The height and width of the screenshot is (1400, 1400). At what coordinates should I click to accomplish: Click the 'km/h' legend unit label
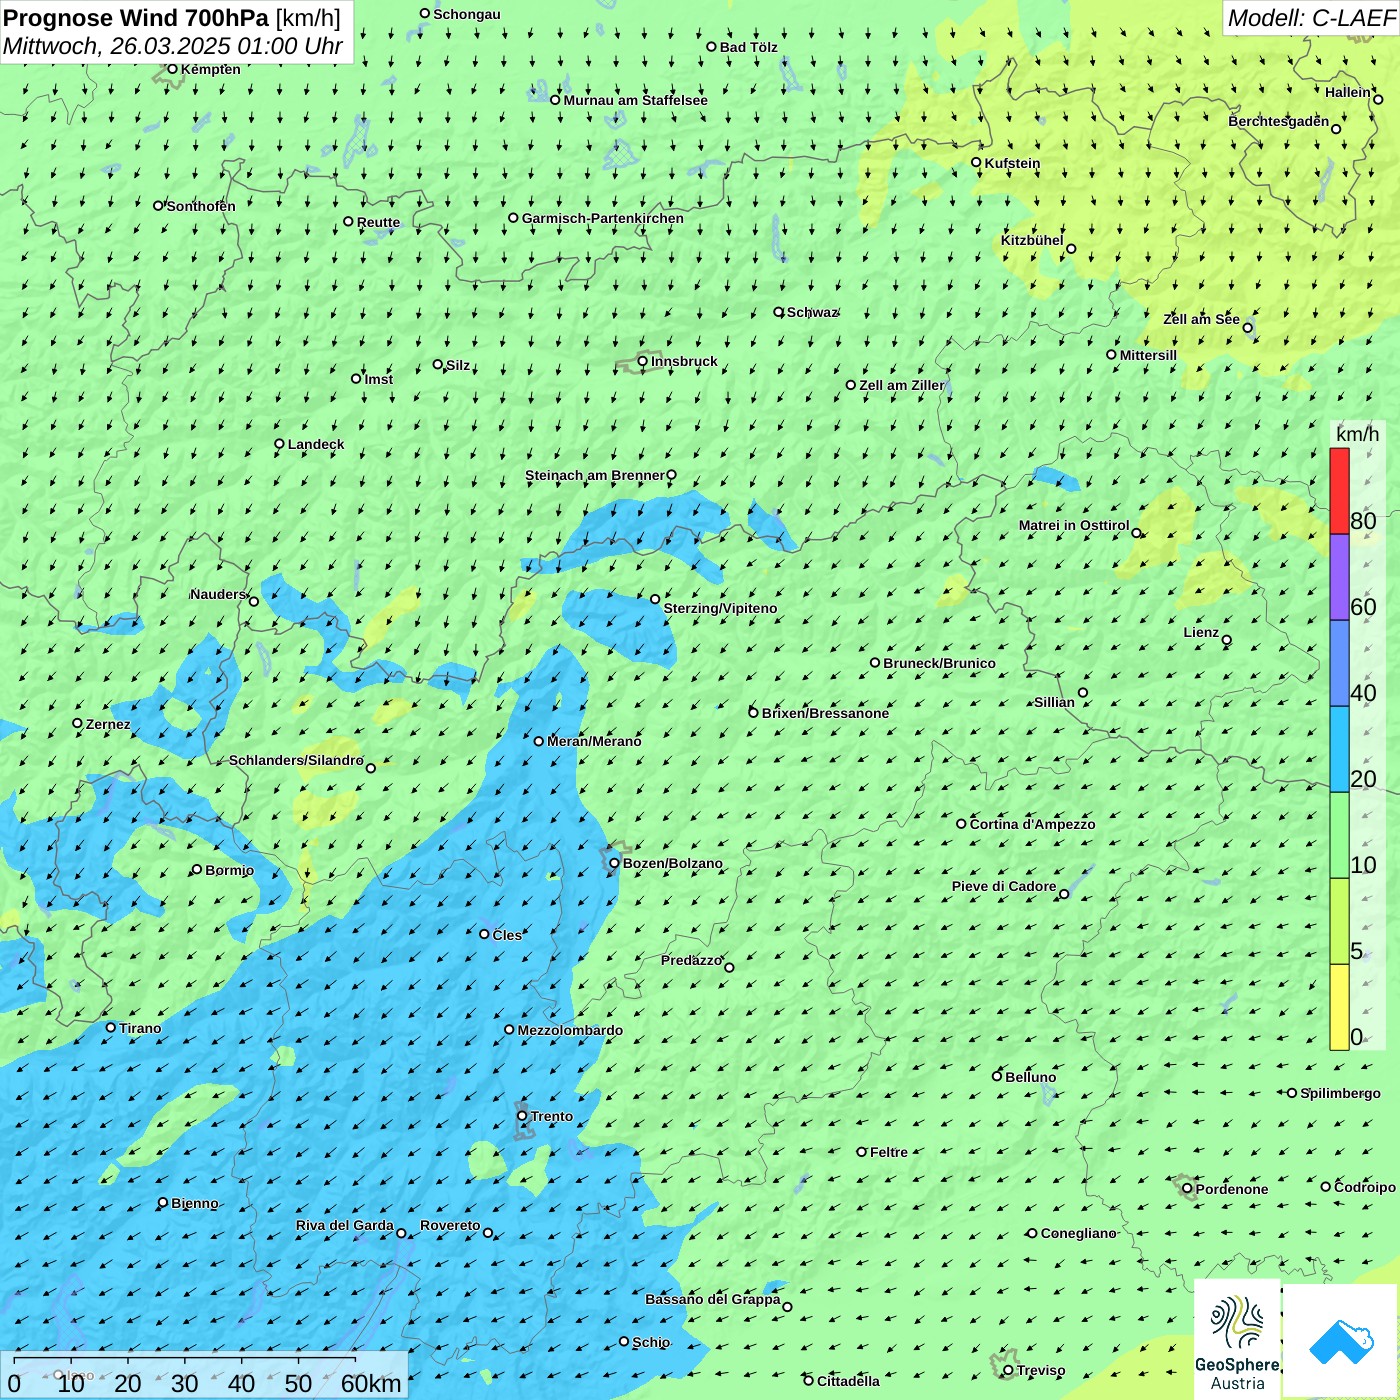[x=1357, y=434]
